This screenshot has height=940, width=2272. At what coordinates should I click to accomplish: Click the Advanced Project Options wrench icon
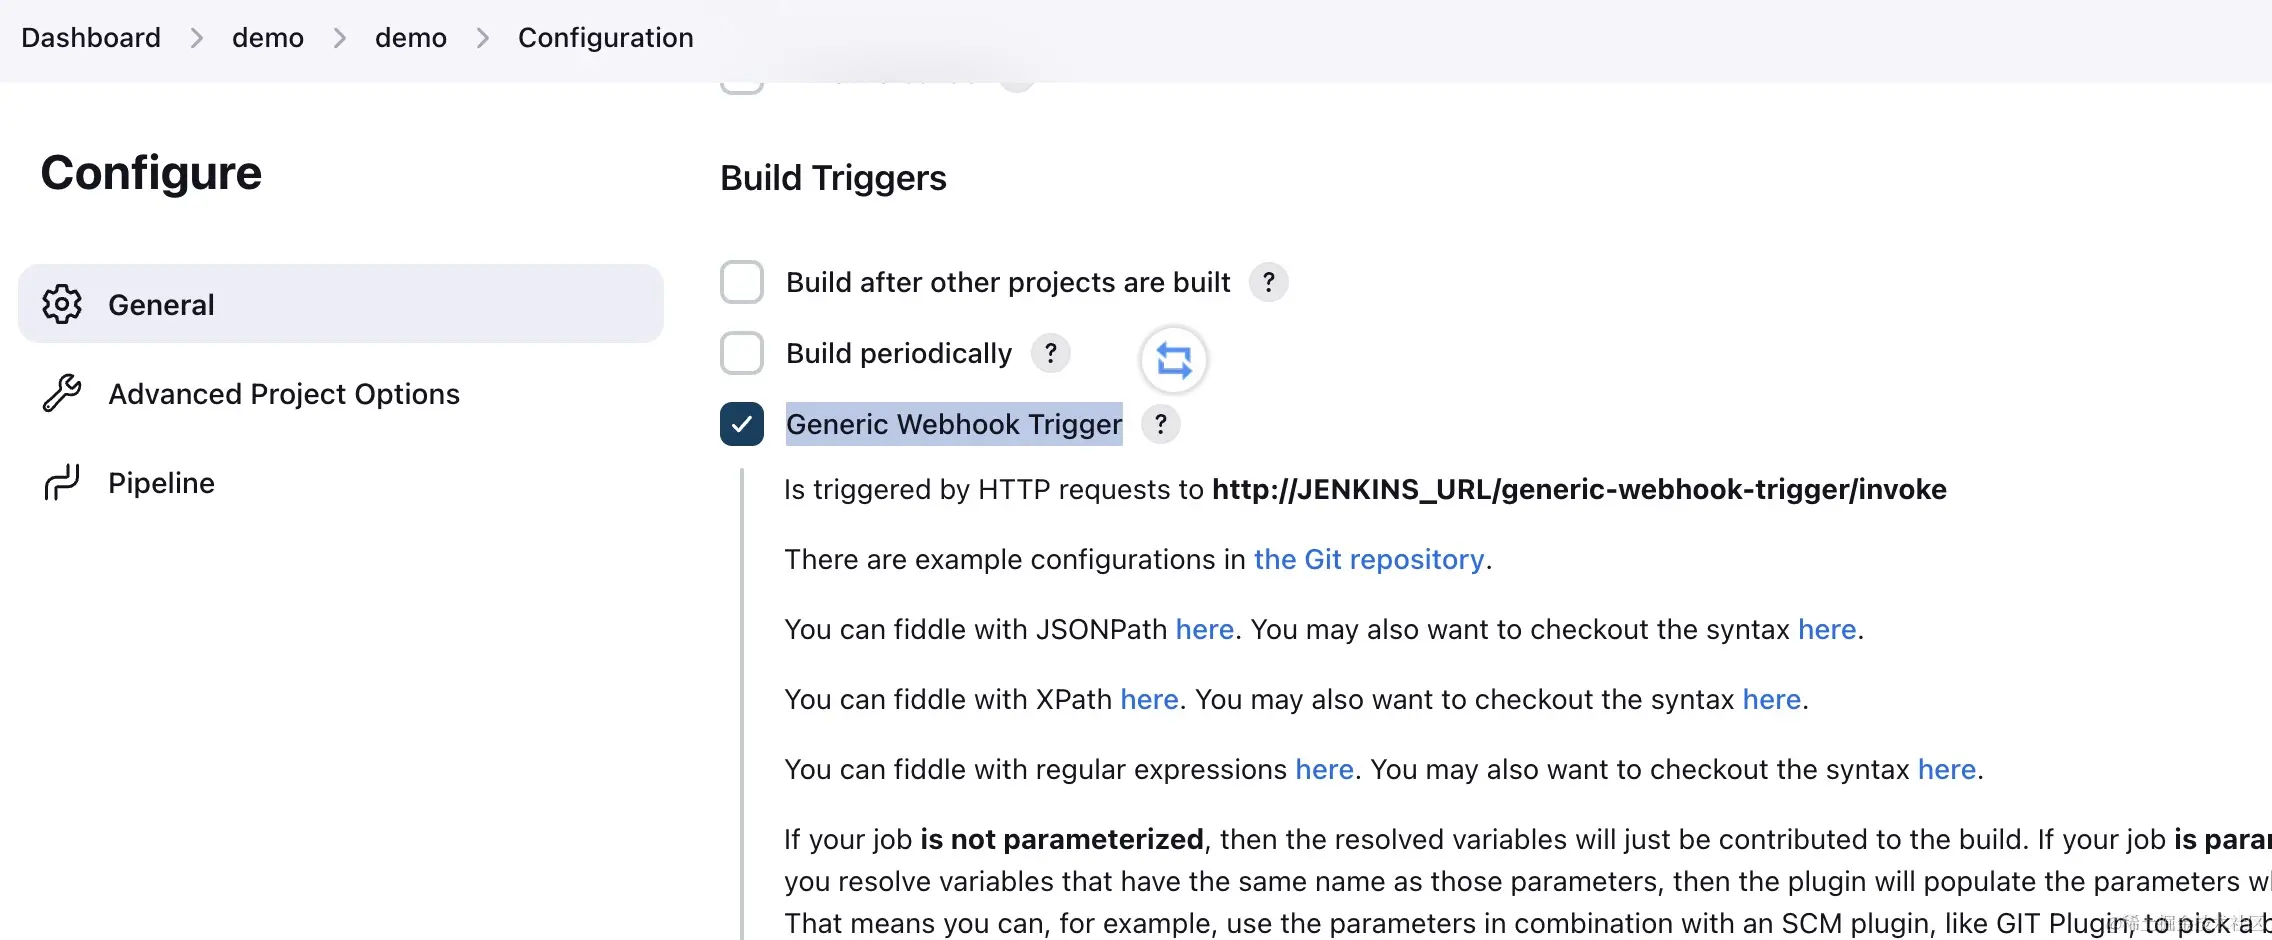62,393
